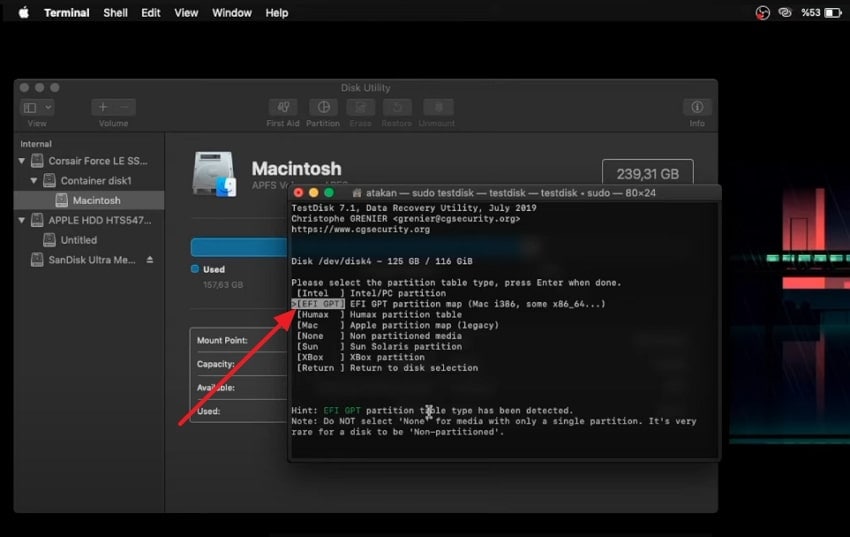The width and height of the screenshot is (850, 537).
Task: Click the Macintosh volume title heading
Action: (x=297, y=169)
